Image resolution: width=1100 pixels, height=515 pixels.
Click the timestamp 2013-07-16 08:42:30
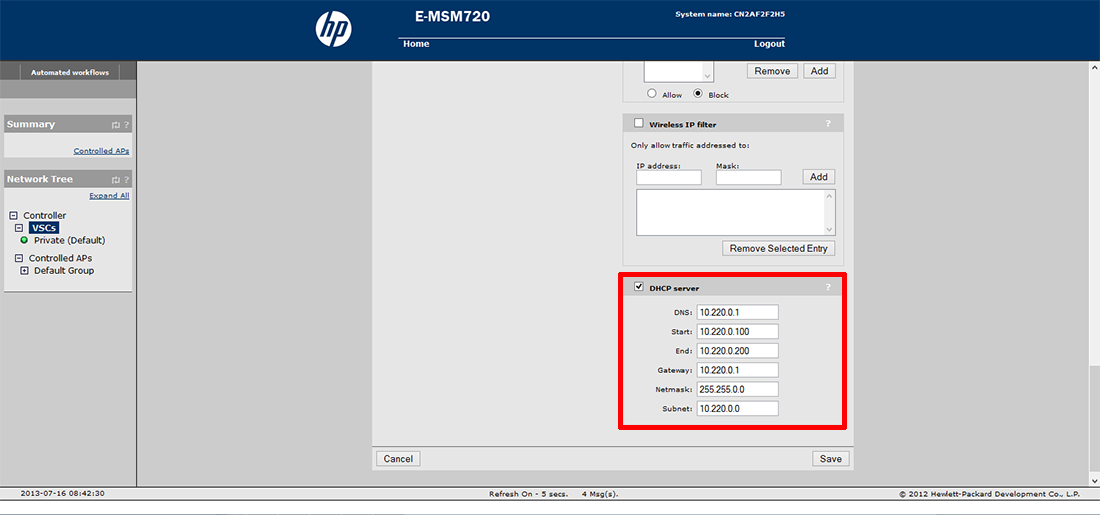tap(62, 493)
